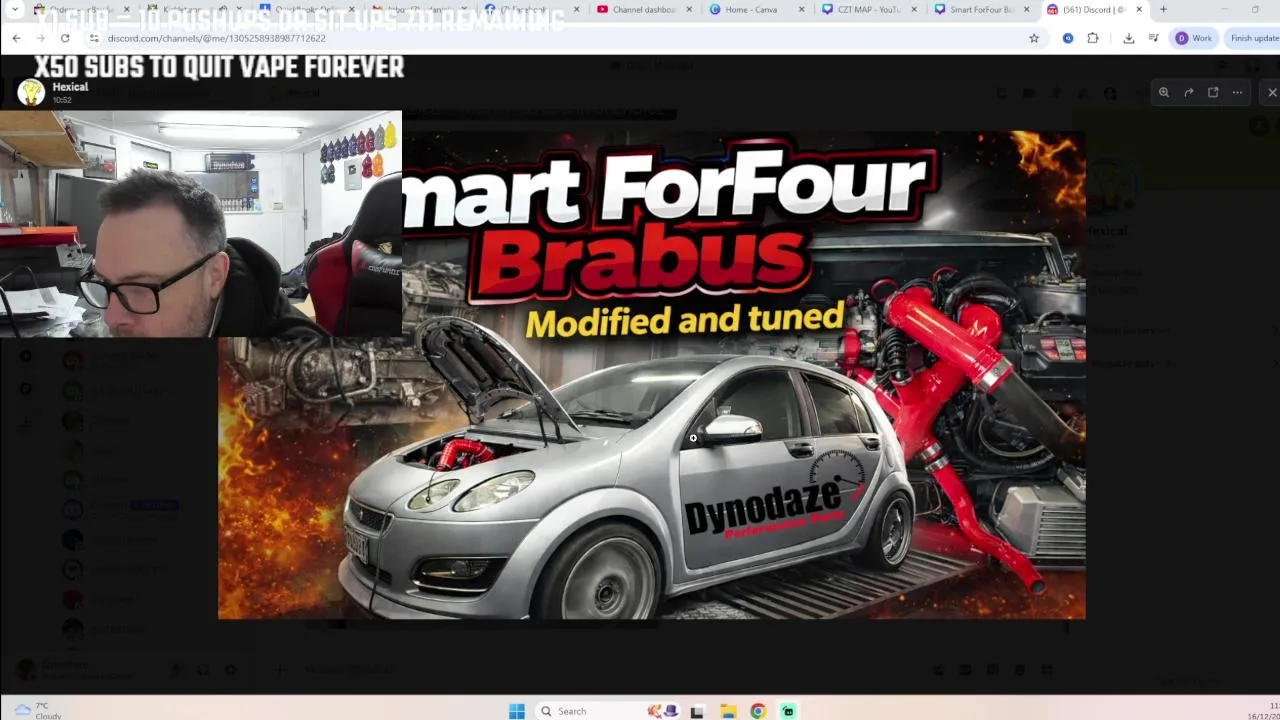
Task: Open Google Chrome from the taskbar
Action: coord(758,711)
